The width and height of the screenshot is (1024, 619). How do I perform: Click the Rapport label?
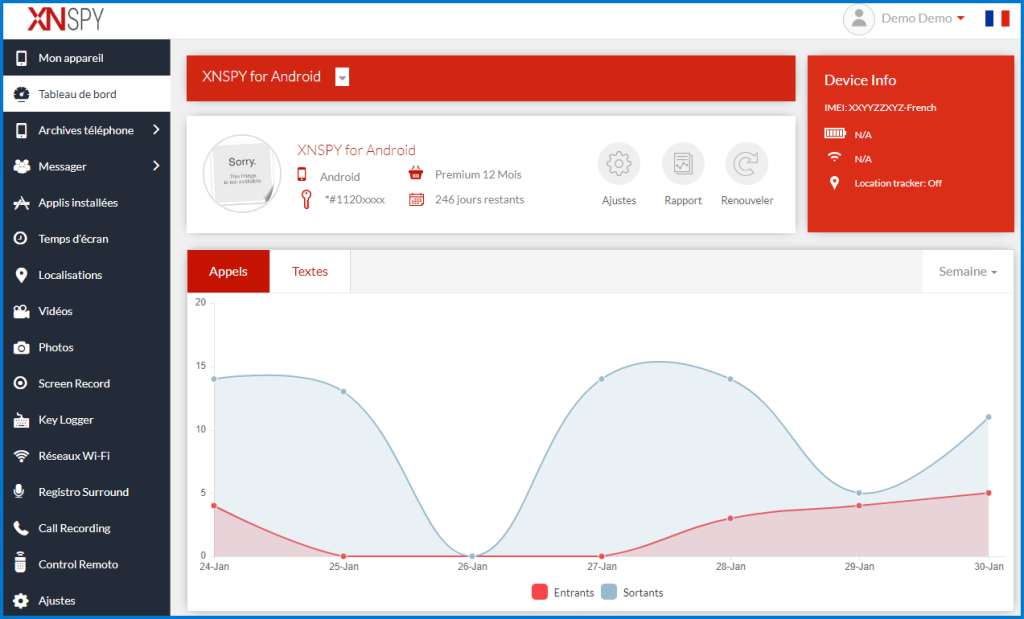pos(683,200)
